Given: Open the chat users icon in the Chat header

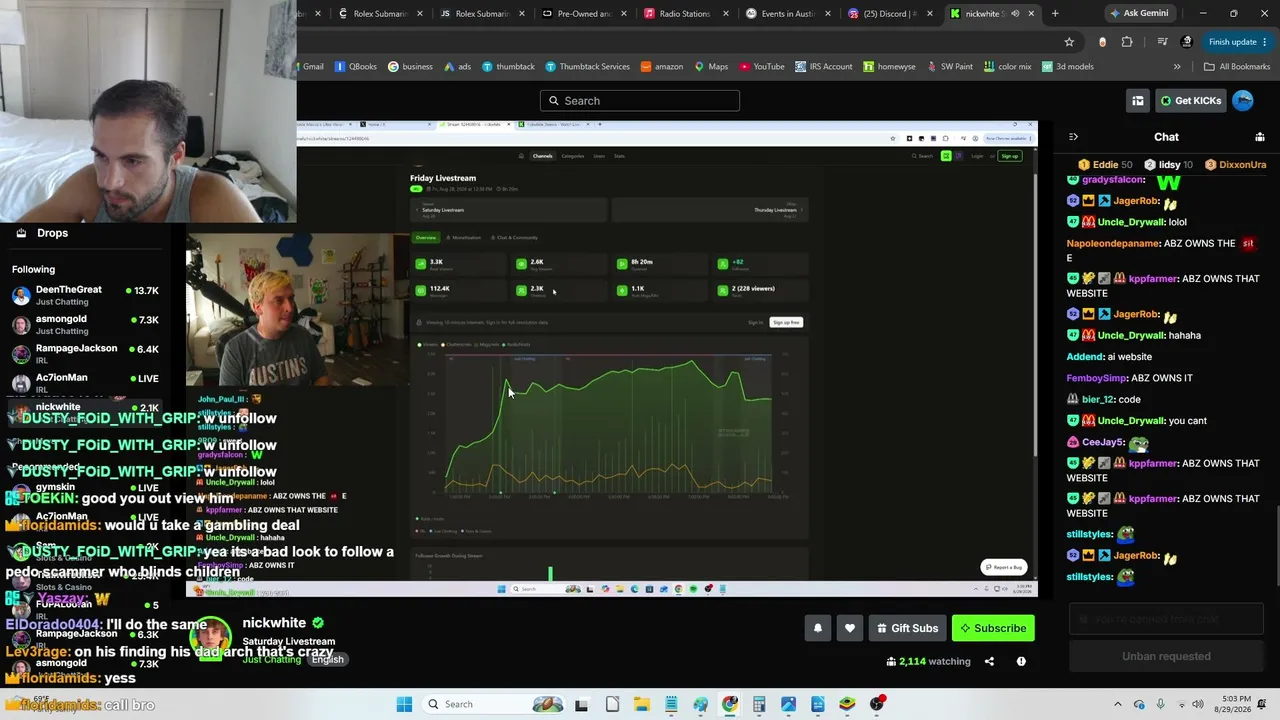Looking at the screenshot, I should [1260, 137].
